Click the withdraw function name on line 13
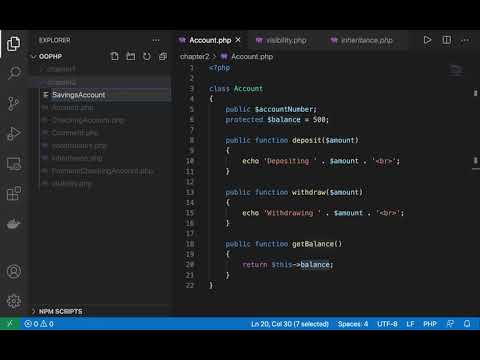The image size is (480, 360). [x=309, y=192]
